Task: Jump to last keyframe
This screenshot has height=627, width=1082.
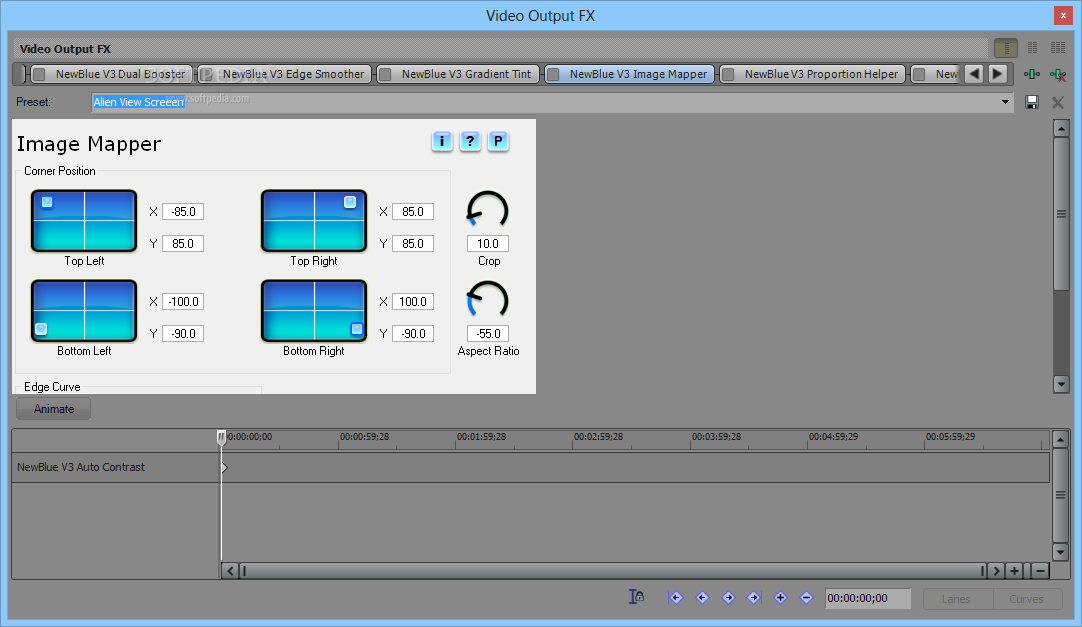Action: pos(754,597)
